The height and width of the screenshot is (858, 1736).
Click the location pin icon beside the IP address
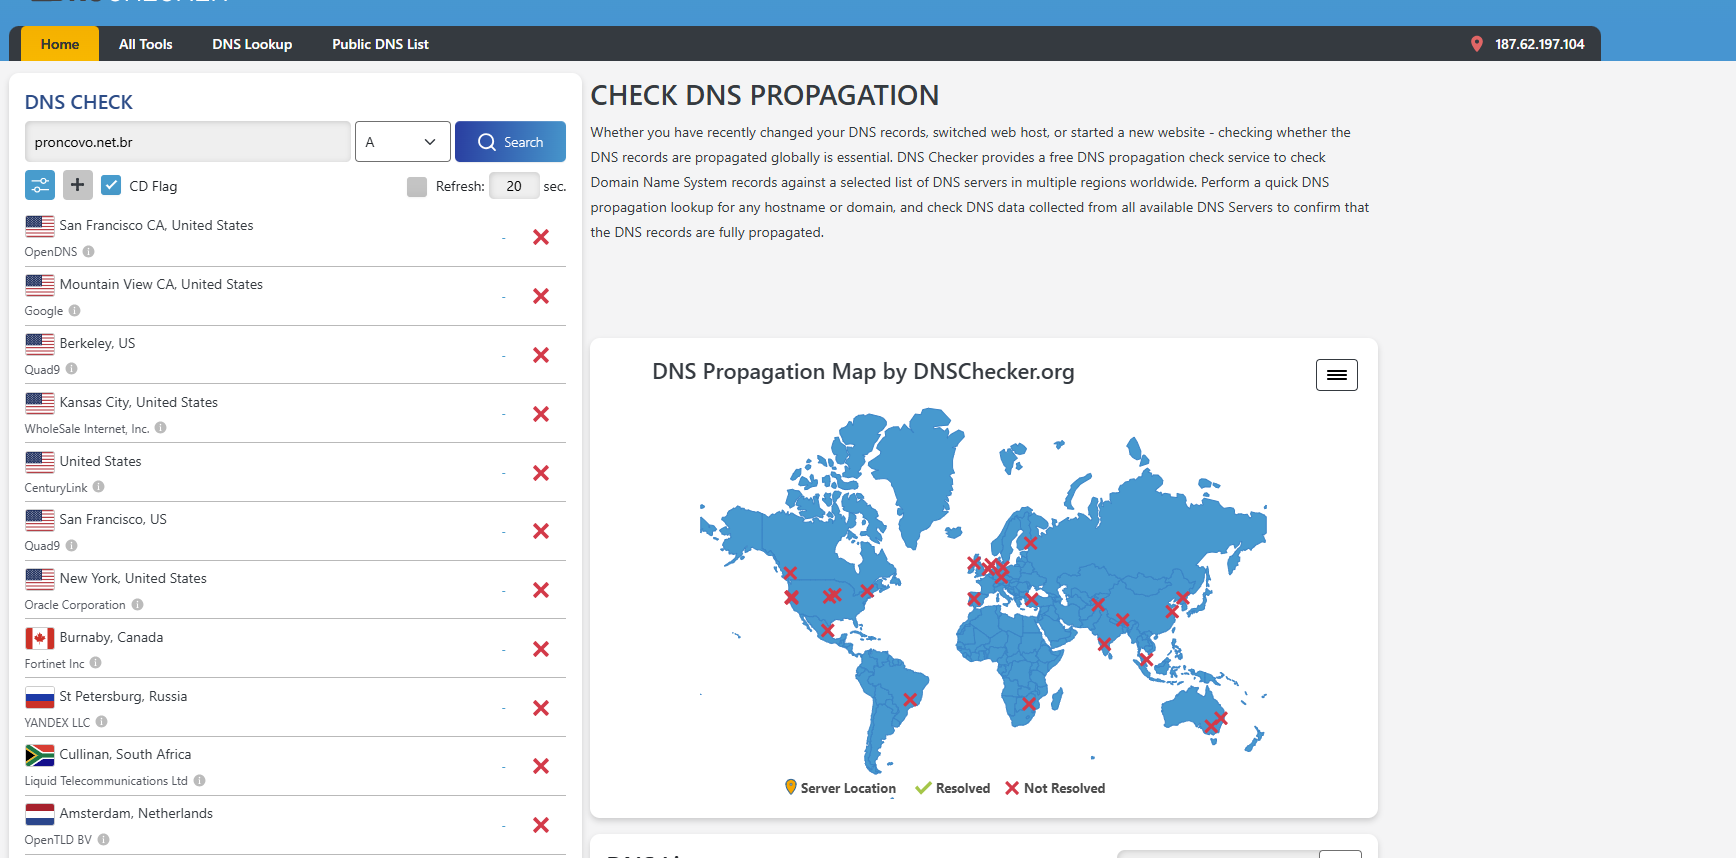pyautogui.click(x=1476, y=44)
